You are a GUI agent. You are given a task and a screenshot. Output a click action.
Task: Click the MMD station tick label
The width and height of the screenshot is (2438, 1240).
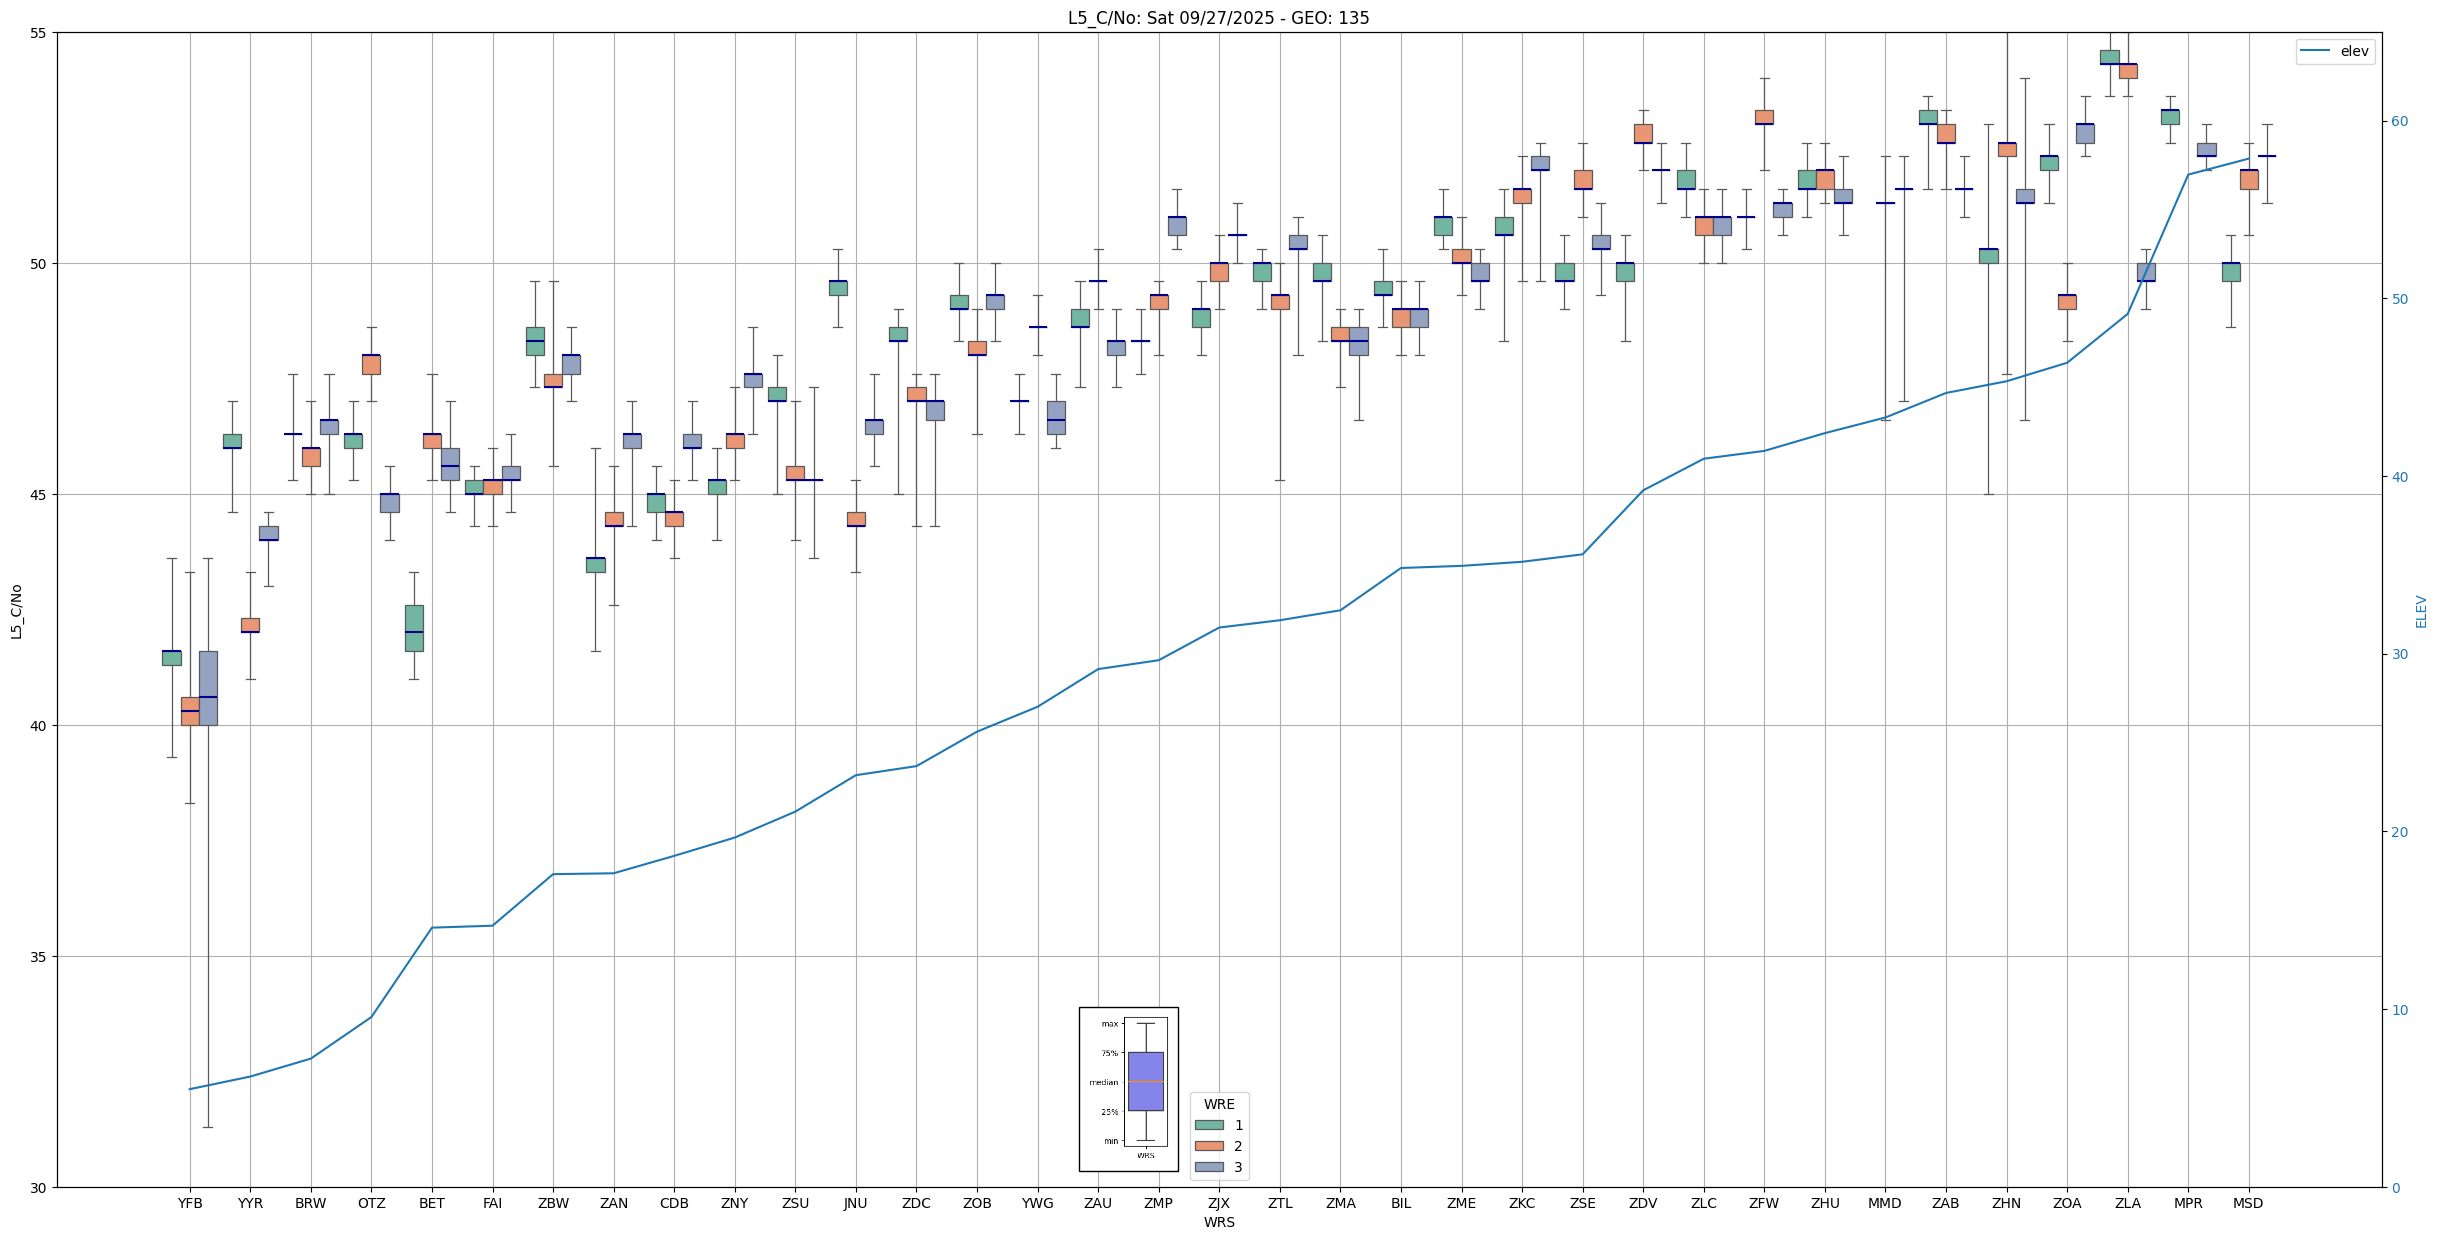point(1885,1203)
